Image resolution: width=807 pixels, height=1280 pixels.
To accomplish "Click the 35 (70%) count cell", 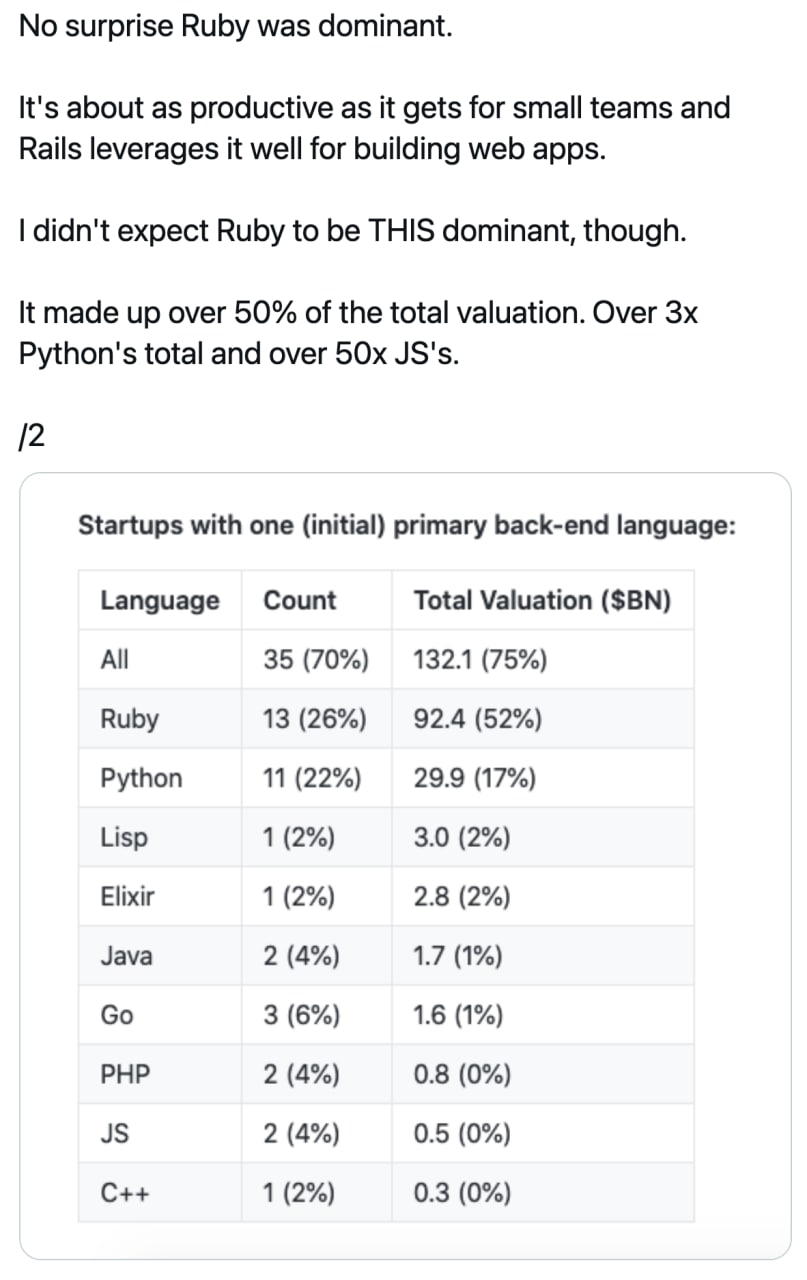I will click(317, 660).
